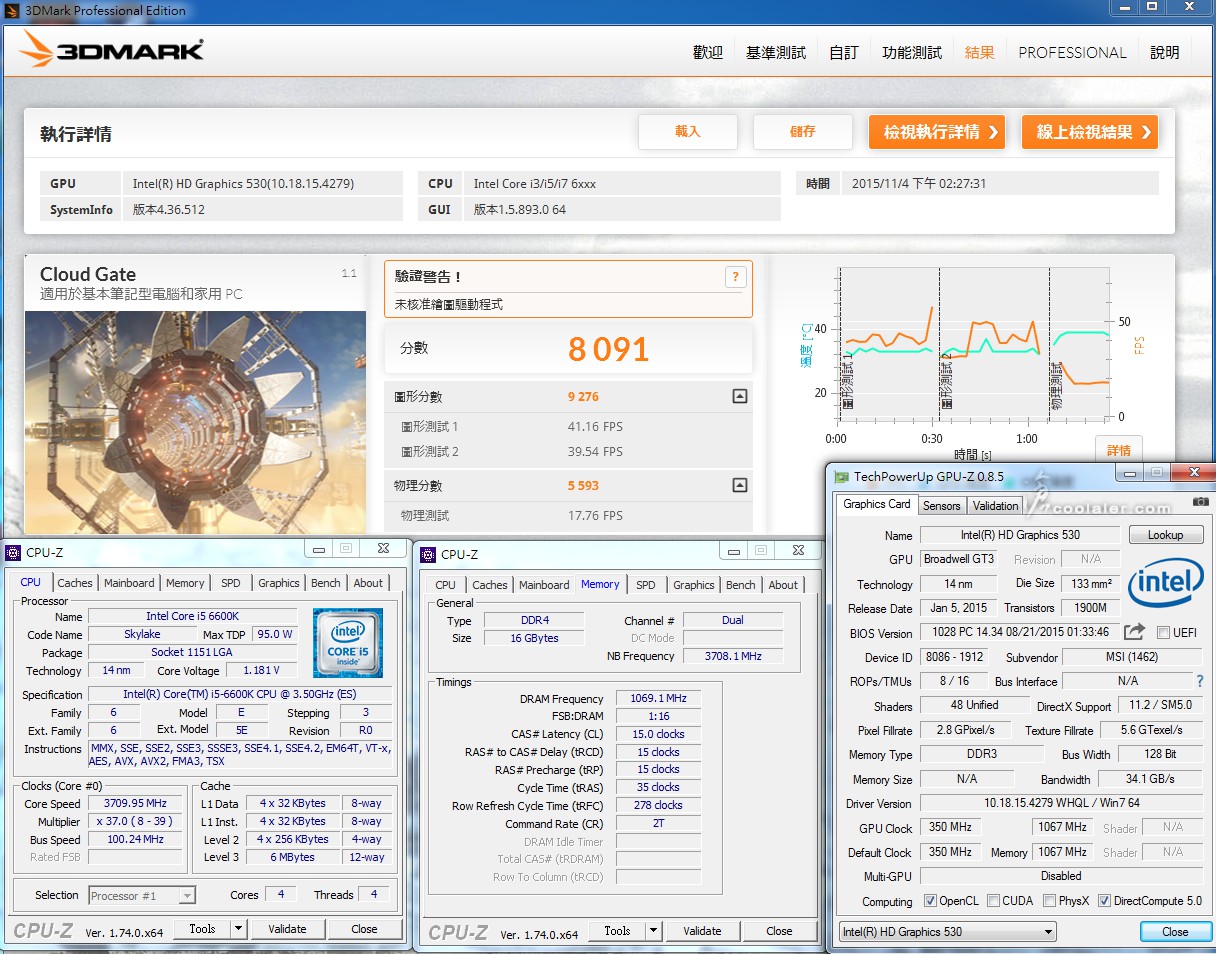This screenshot has width=1216, height=954.
Task: Check the CUDA computing checkbox
Action: (993, 901)
